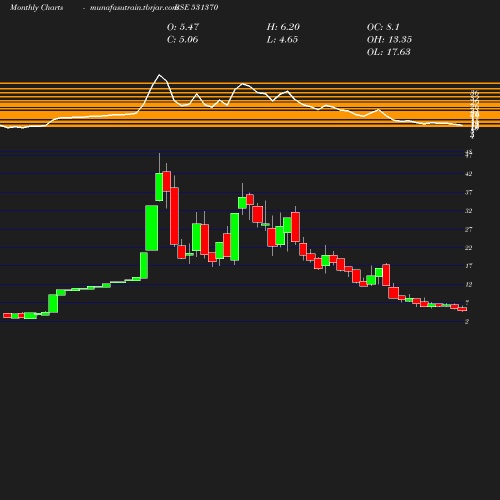Click the highest peak of the white indicator line

pos(159,75)
